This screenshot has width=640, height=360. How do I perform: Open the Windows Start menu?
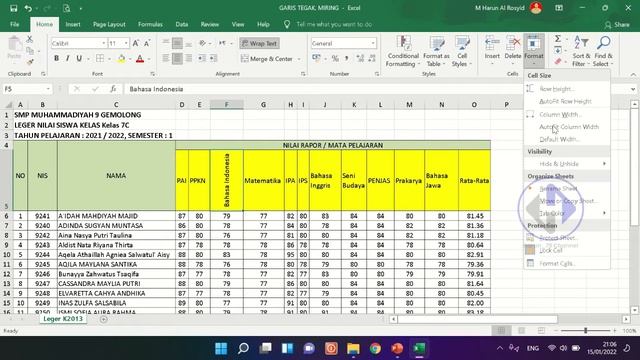click(x=221, y=348)
